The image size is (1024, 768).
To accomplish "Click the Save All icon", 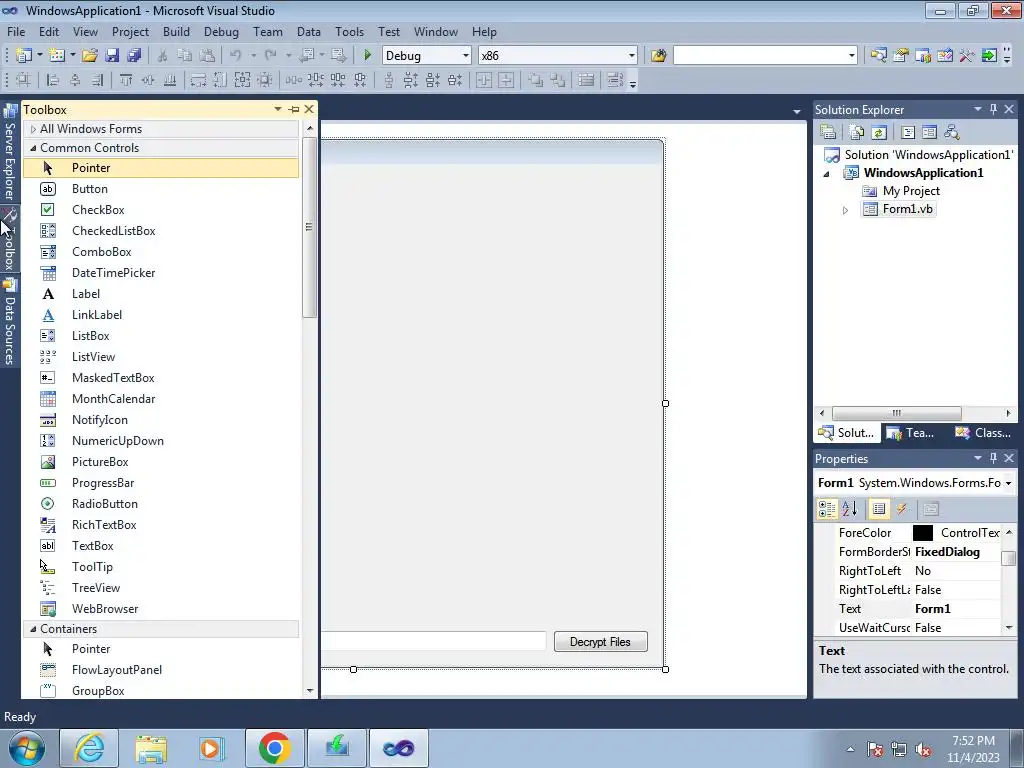I will (x=134, y=56).
